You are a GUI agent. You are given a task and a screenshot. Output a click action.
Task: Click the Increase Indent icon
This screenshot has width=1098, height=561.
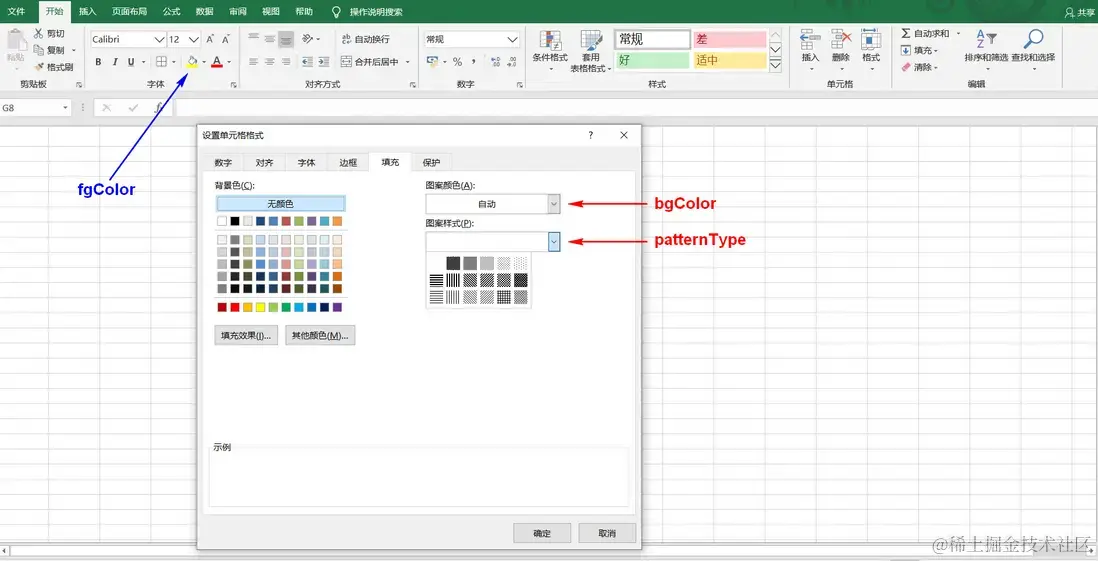coord(324,62)
